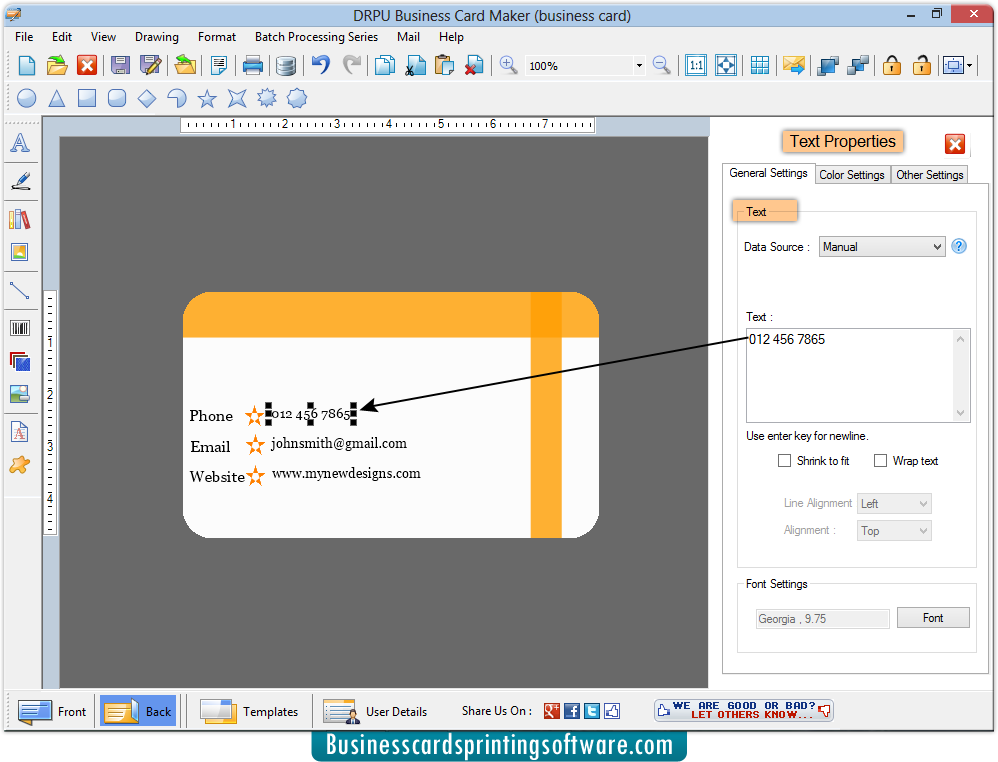Click the Print icon on the toolbar
The width and height of the screenshot is (998, 762).
tap(253, 64)
